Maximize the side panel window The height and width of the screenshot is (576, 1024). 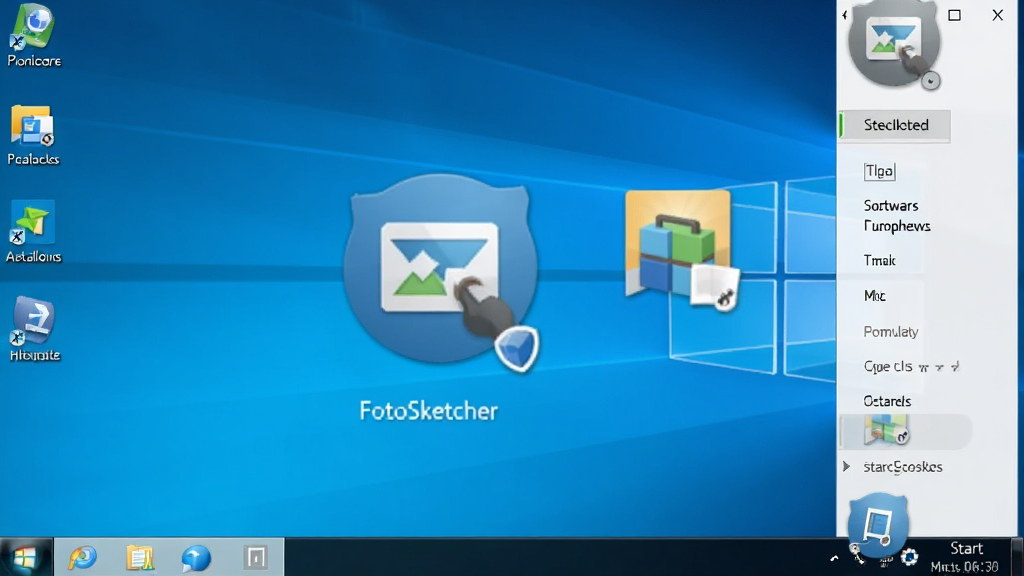954,15
